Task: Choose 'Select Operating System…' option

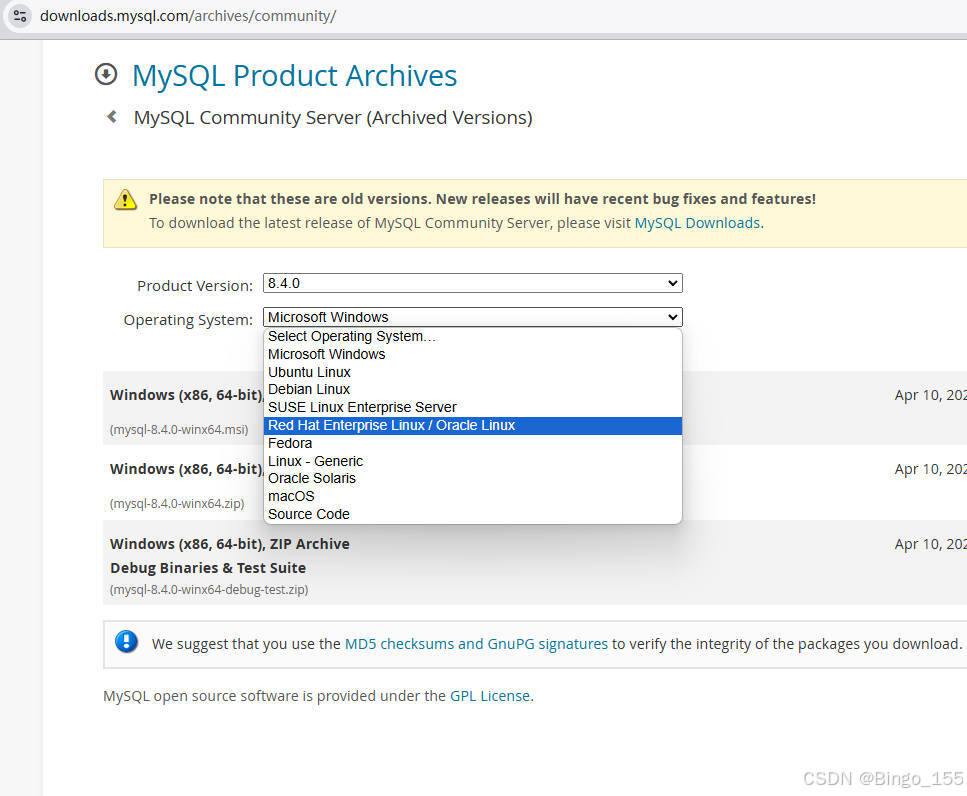Action: tap(472, 337)
